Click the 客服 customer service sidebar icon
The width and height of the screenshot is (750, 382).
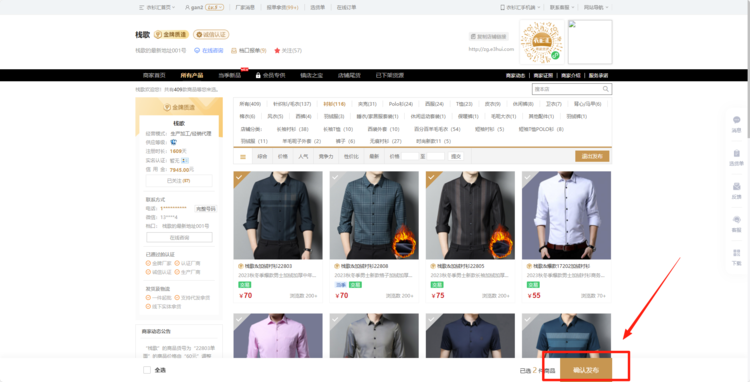tap(737, 219)
